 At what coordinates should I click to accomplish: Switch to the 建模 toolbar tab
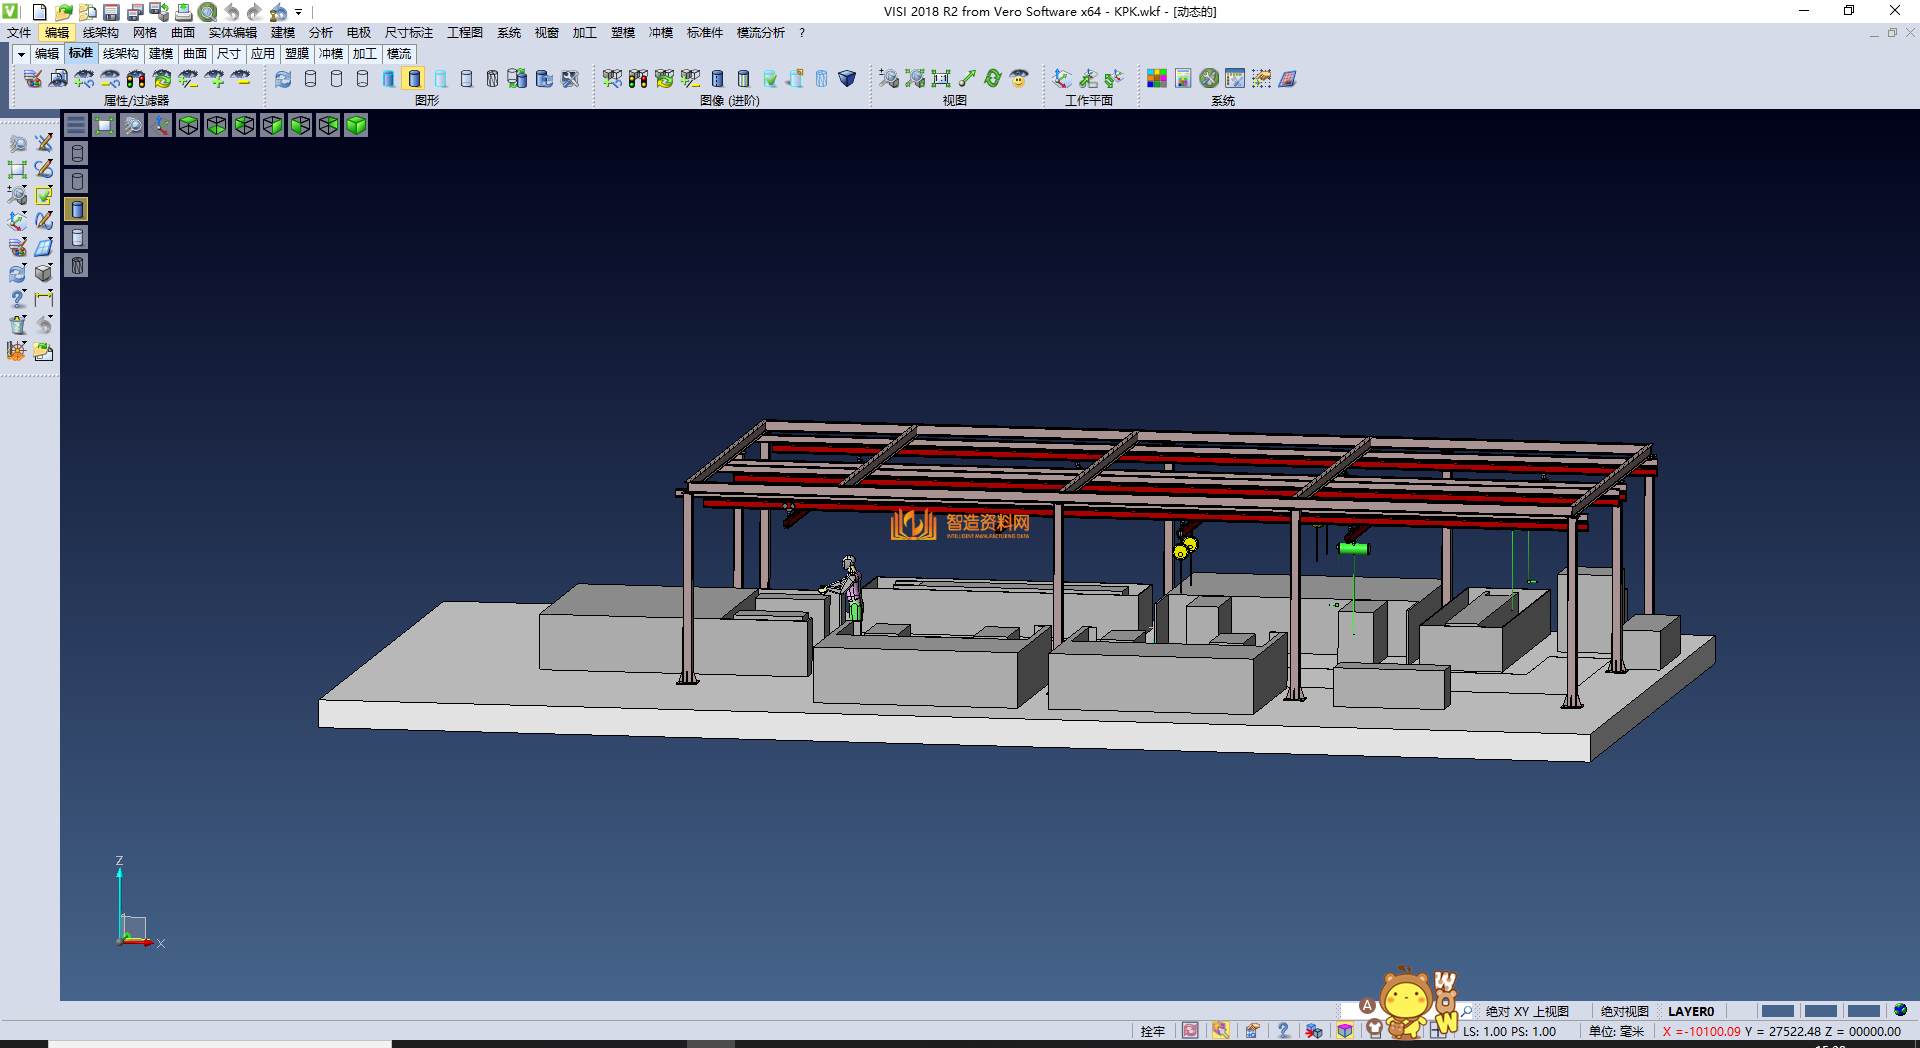160,54
